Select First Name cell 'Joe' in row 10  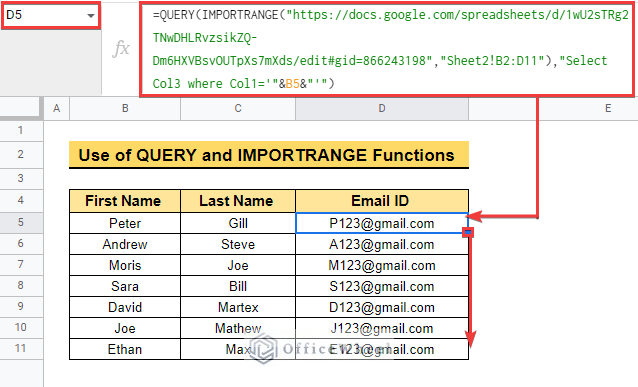[x=125, y=328]
